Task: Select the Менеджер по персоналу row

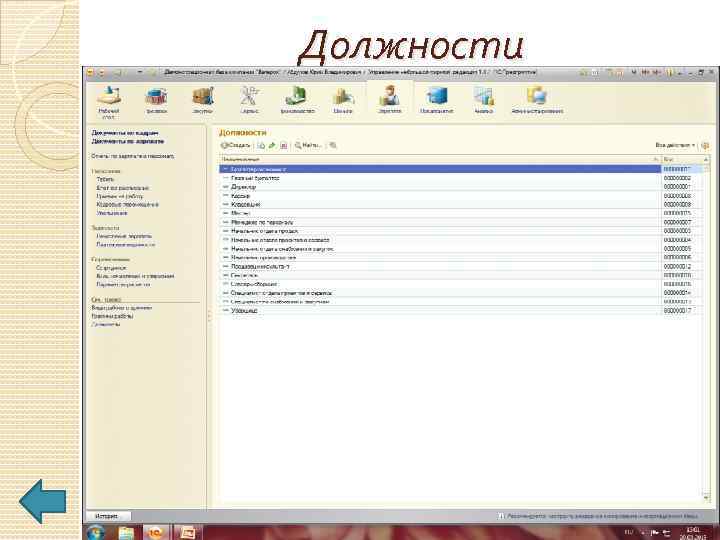Action: click(x=440, y=222)
